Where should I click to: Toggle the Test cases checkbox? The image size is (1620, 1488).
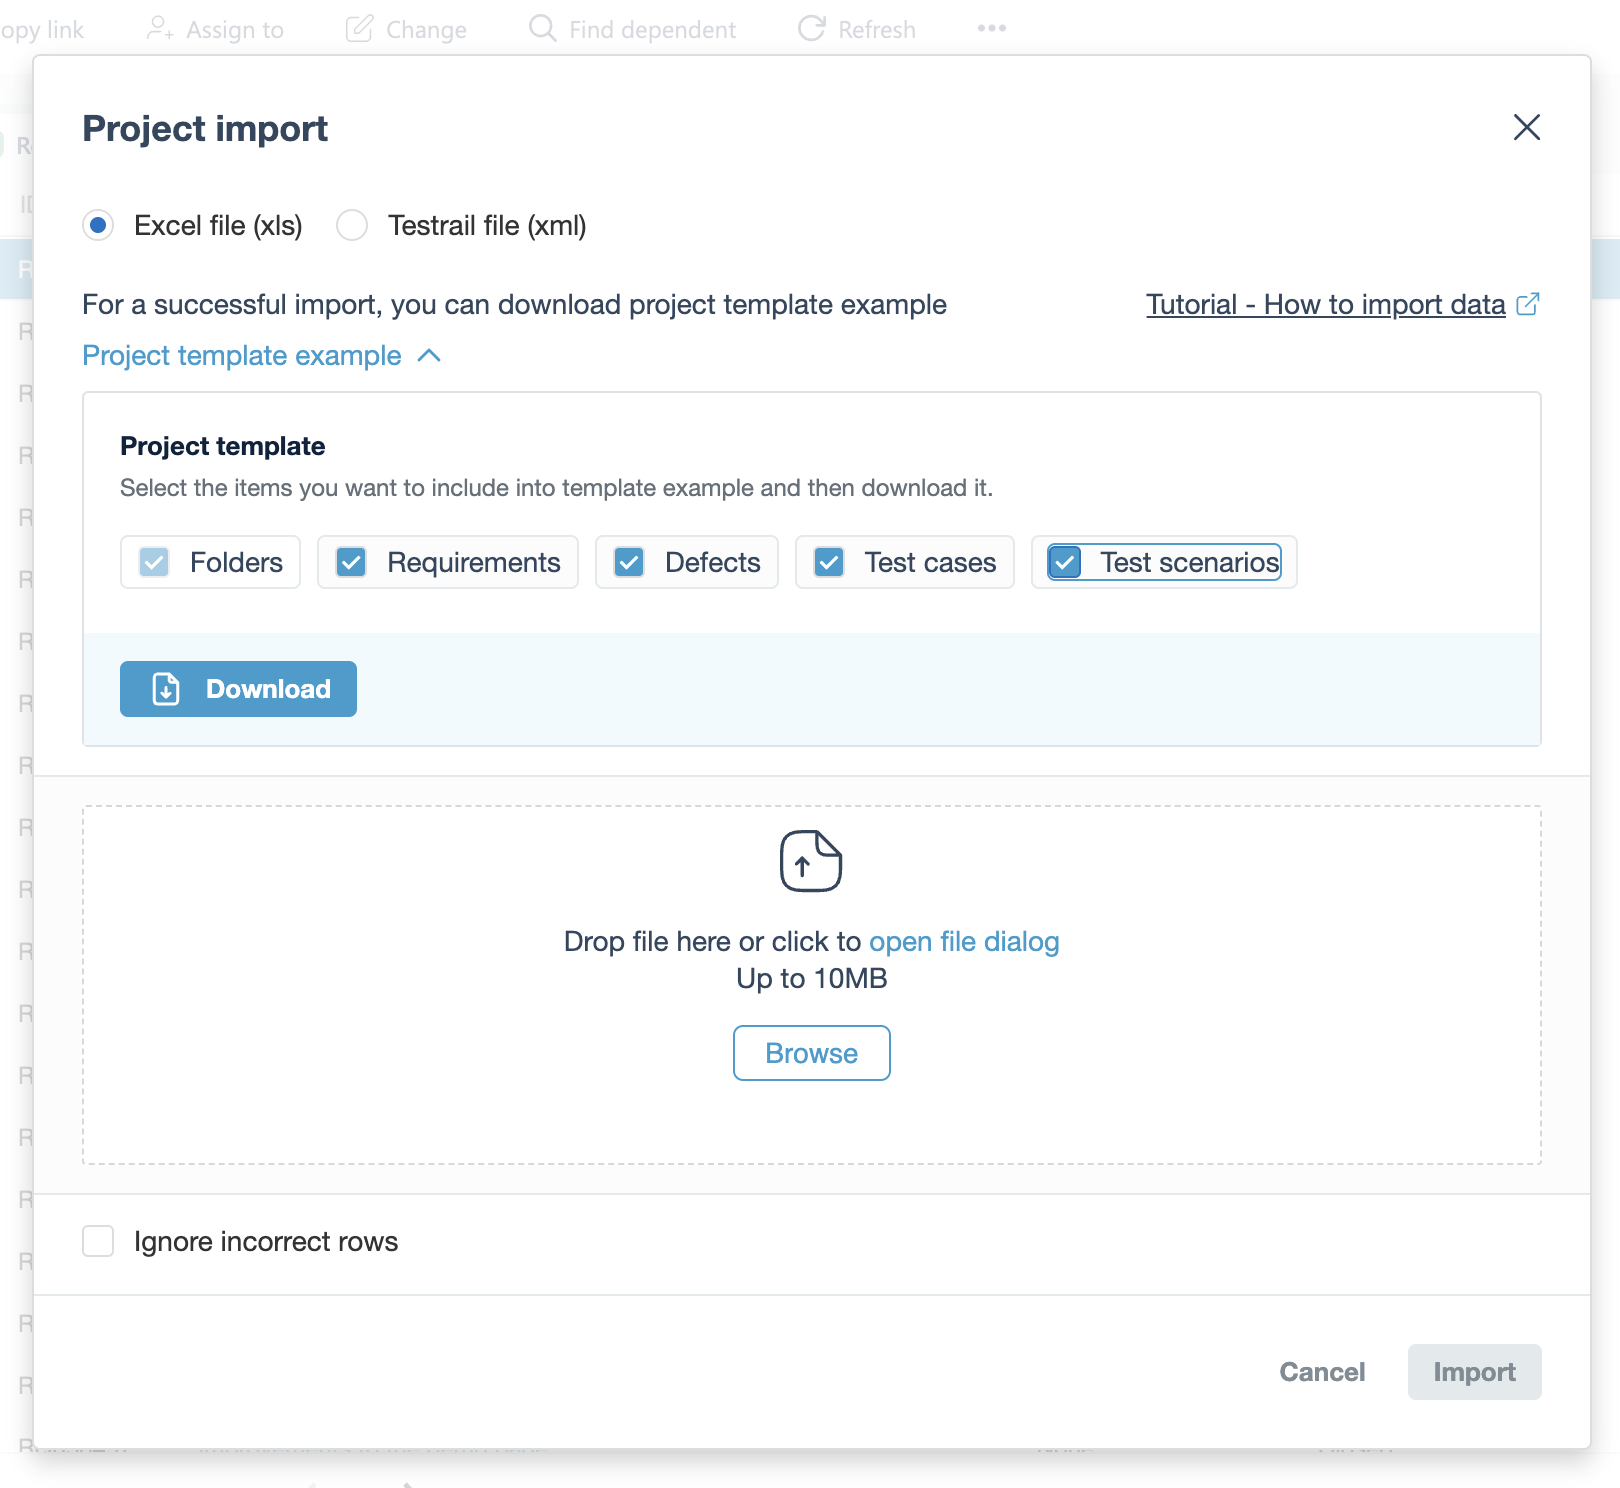click(x=829, y=562)
